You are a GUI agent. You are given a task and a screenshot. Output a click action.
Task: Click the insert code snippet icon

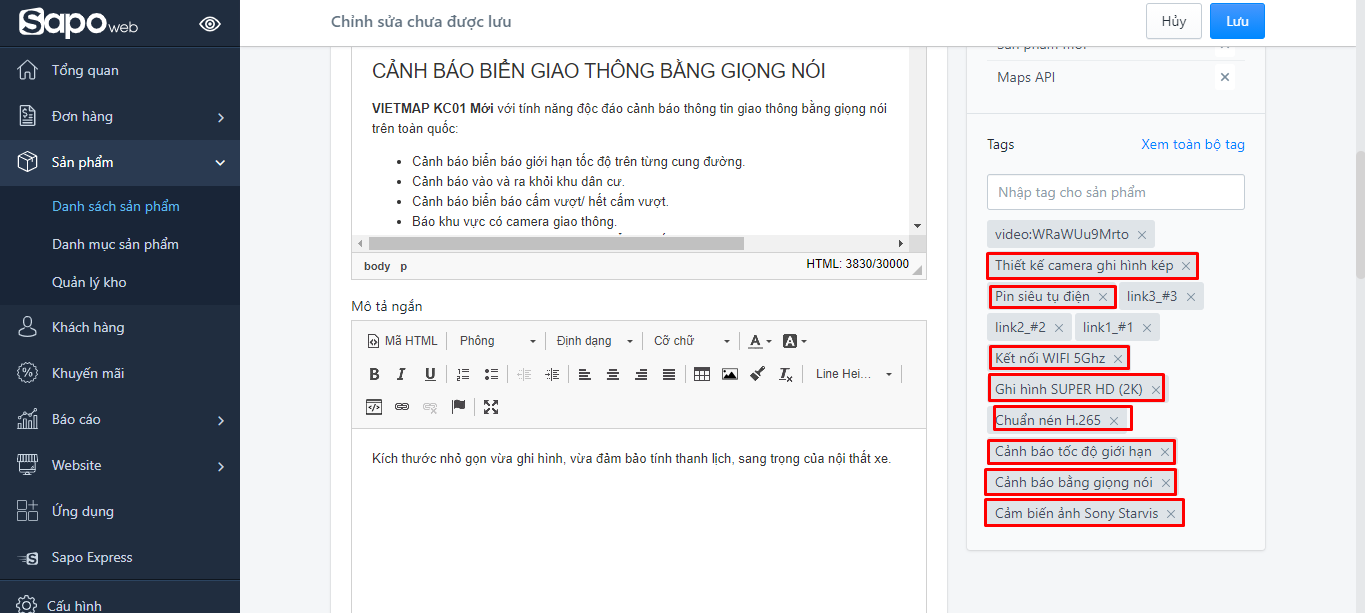[373, 407]
